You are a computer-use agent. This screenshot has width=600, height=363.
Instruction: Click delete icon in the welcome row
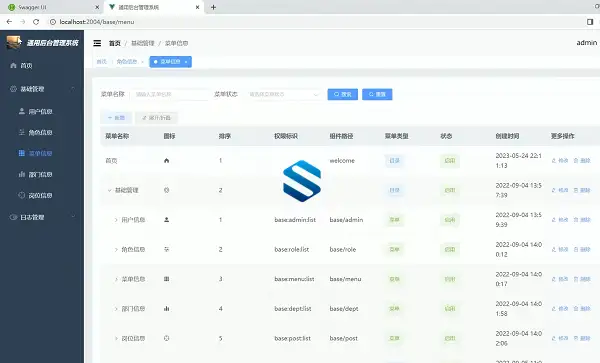tap(582, 161)
